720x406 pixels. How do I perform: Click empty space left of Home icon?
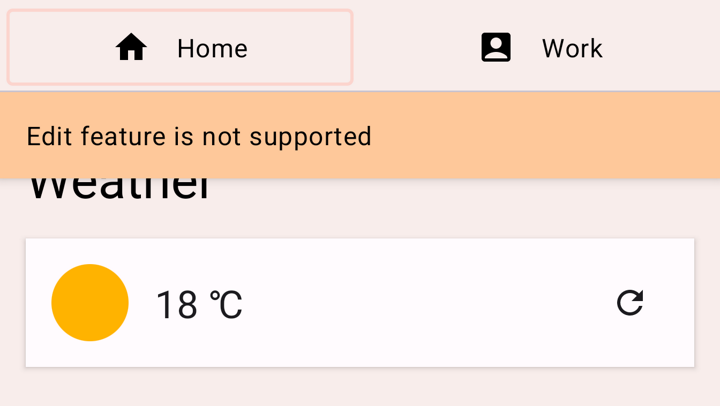[x=60, y=48]
